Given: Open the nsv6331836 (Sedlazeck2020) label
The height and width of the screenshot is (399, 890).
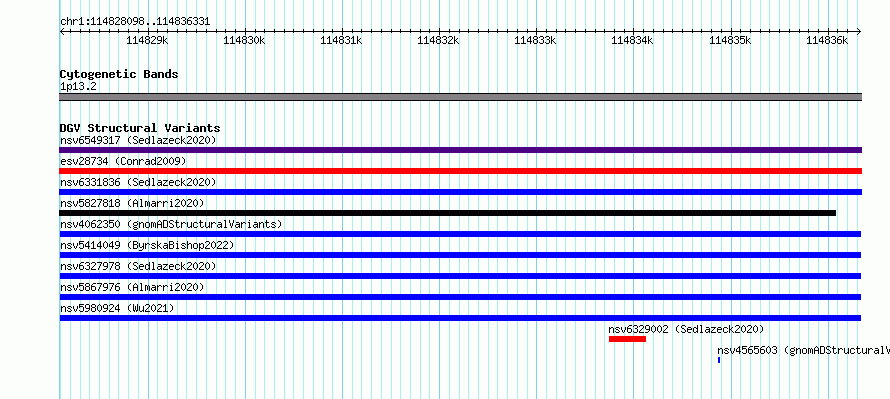Looking at the screenshot, I should click(138, 182).
